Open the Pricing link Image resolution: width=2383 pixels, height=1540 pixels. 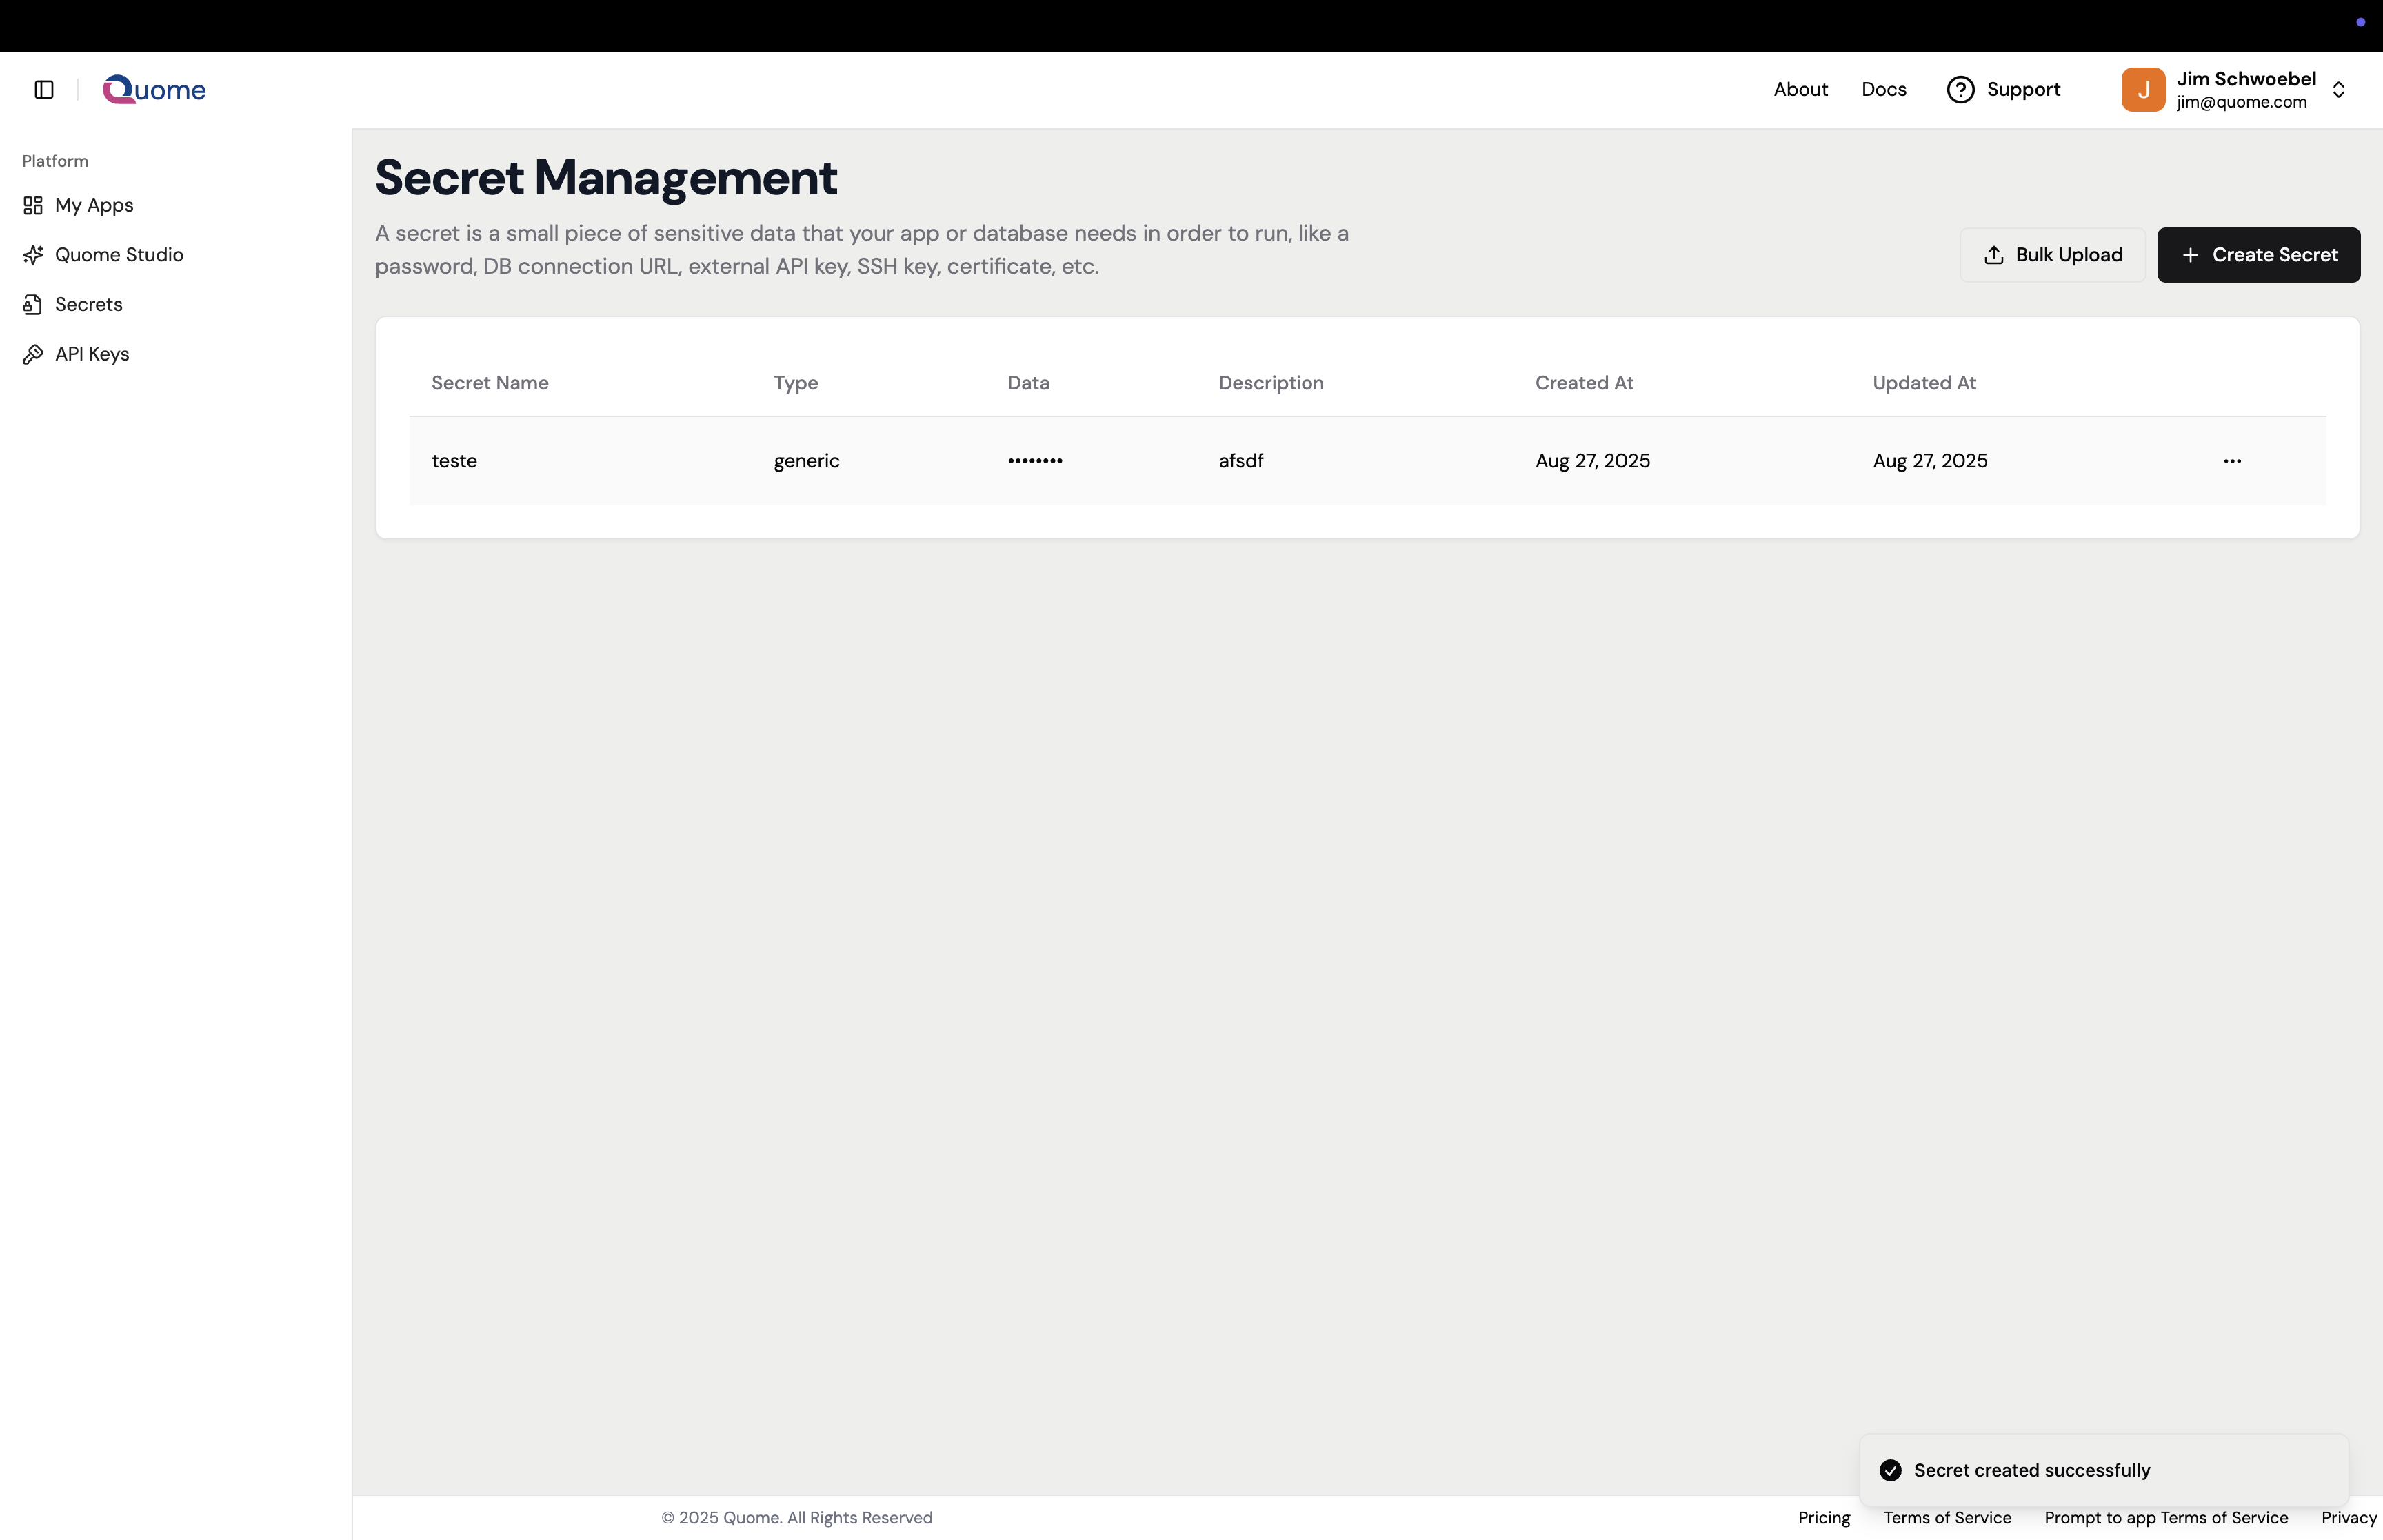coord(1824,1517)
